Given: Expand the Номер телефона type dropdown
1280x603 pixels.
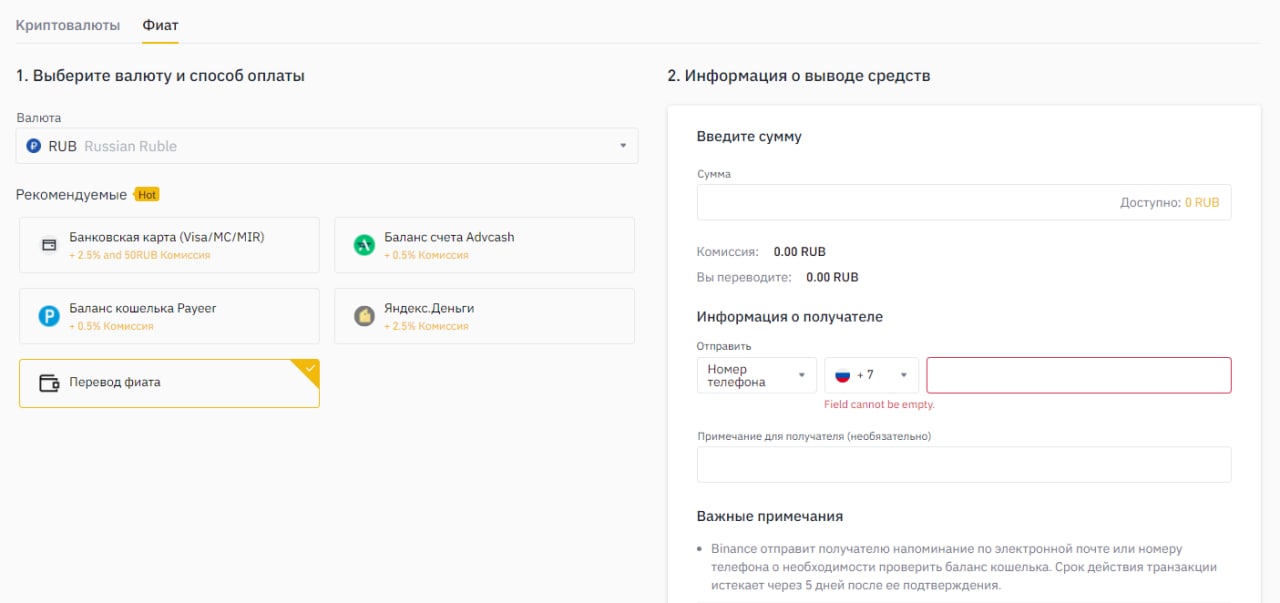Looking at the screenshot, I should (x=756, y=375).
